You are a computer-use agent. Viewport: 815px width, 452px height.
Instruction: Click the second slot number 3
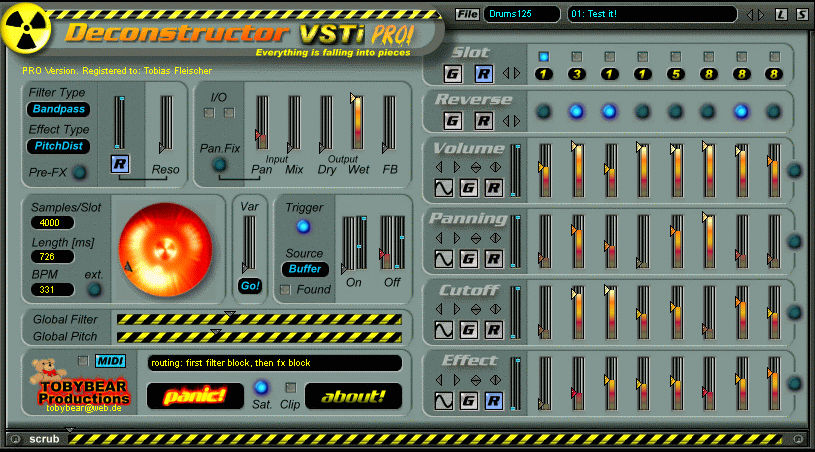(576, 74)
